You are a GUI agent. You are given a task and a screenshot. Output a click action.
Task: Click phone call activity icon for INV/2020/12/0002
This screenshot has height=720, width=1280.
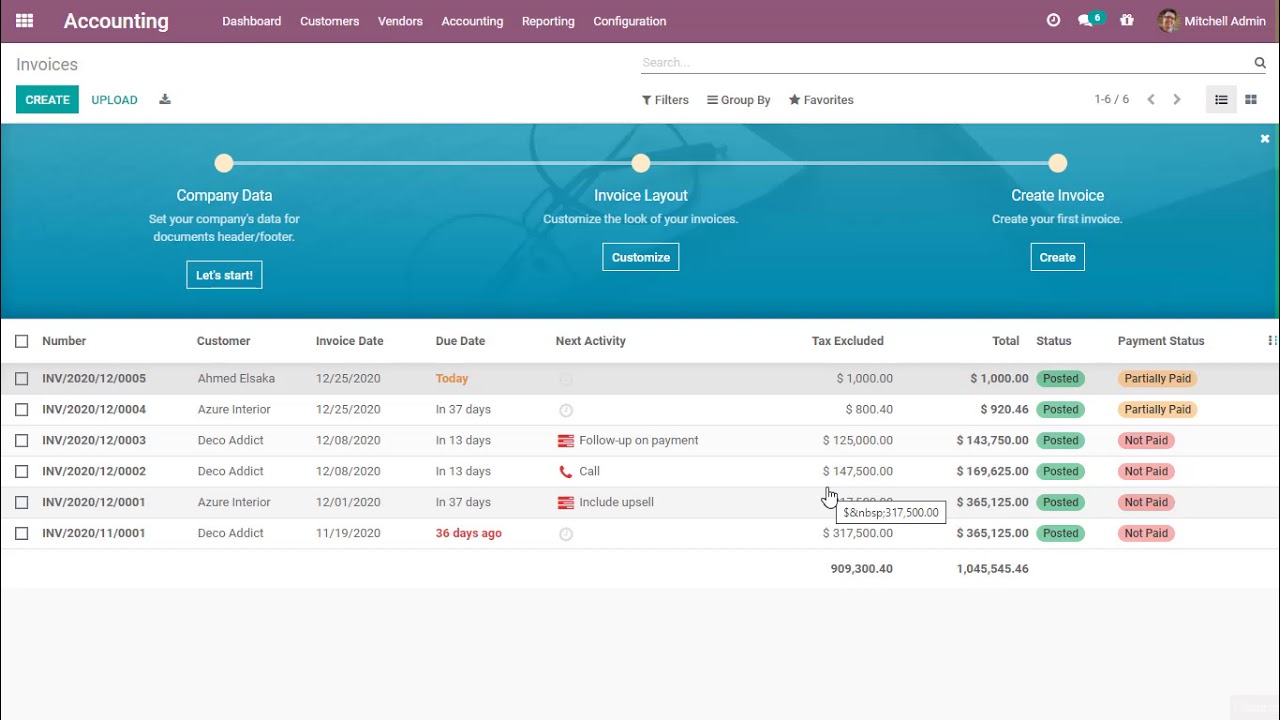(x=566, y=471)
